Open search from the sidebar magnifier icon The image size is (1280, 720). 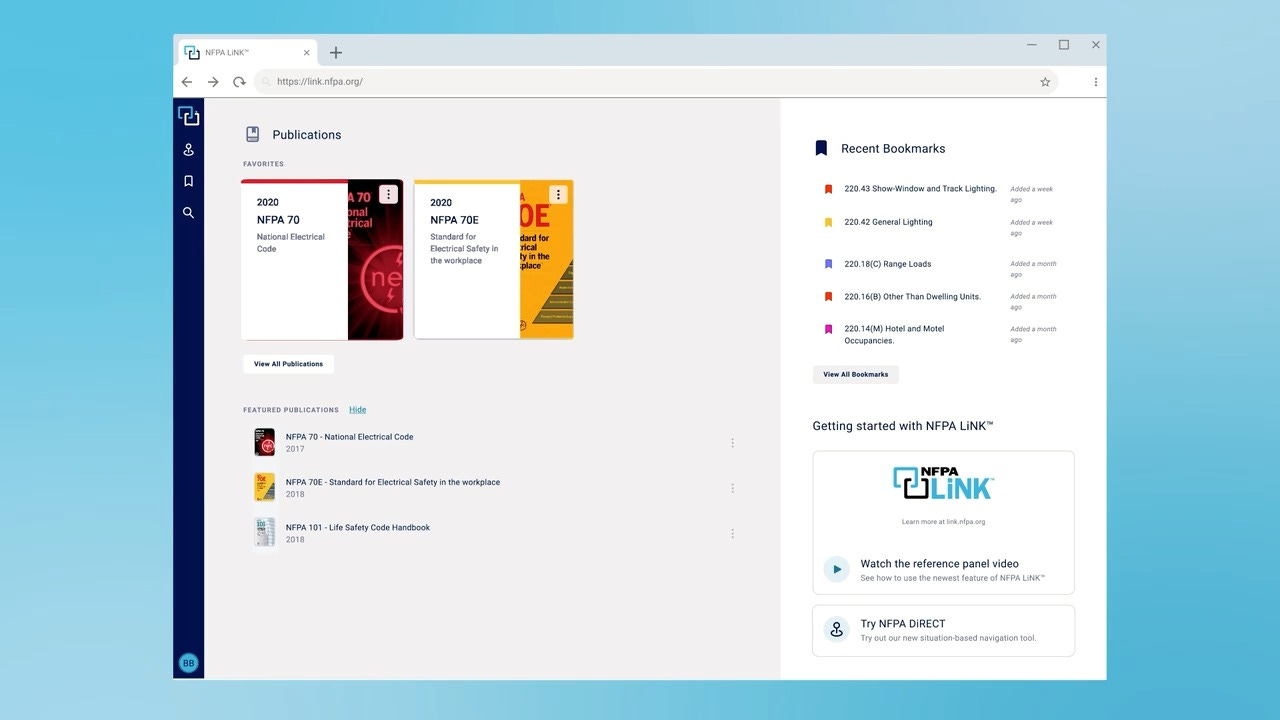(188, 213)
